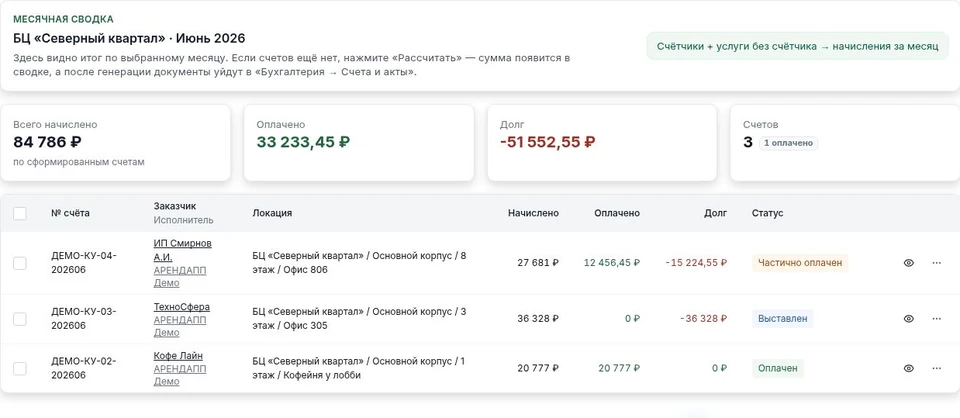This screenshot has height=418, width=960.
Task: Click paid amount 0 ₽ in ТехноСфера row
Action: coord(632,319)
